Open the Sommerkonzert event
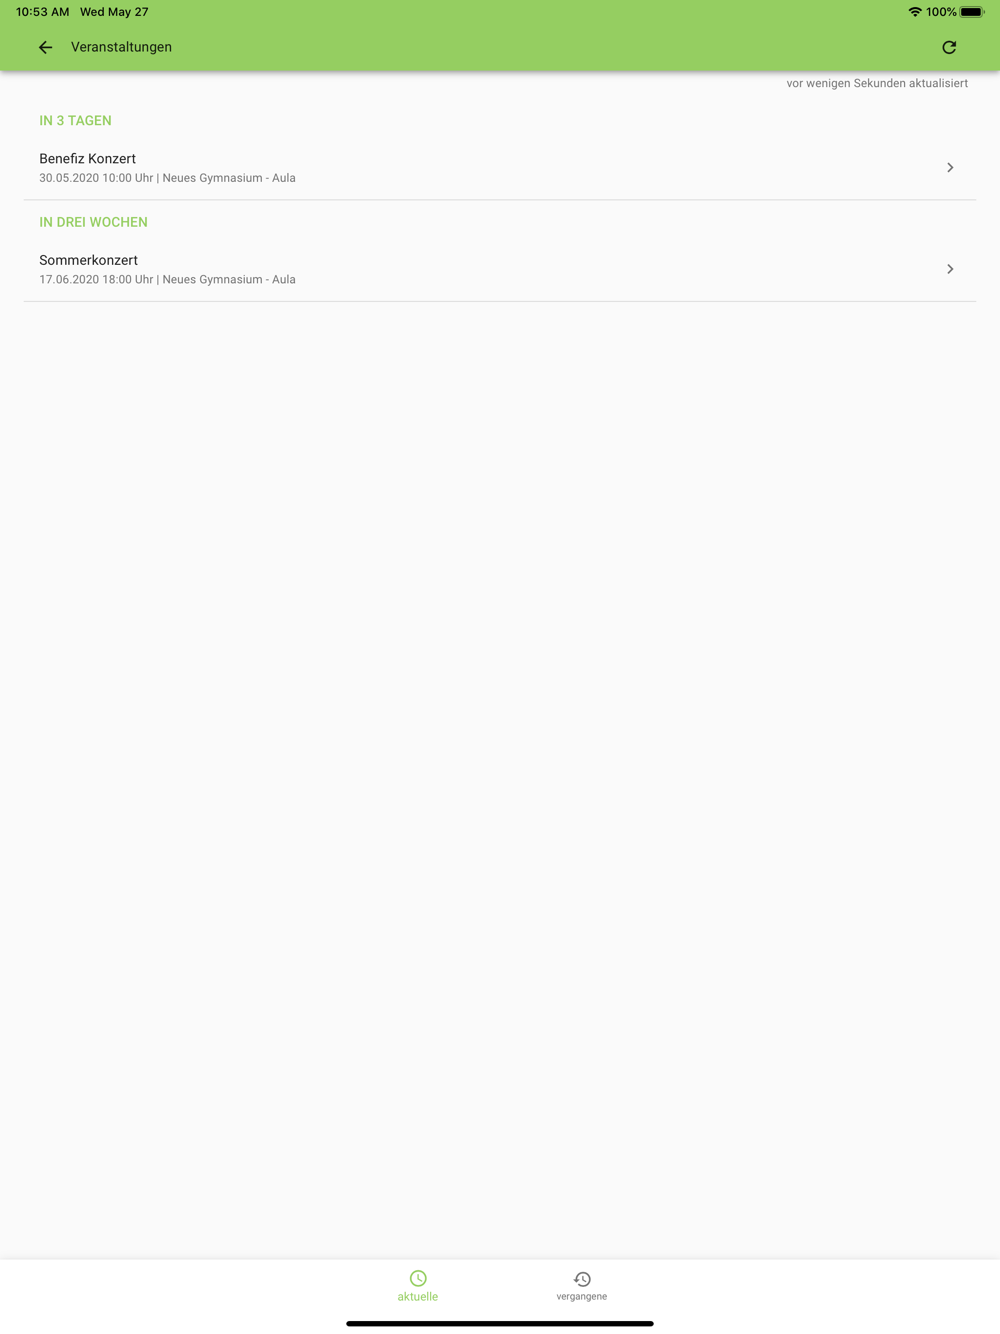The image size is (1000, 1334). pyautogui.click(x=500, y=269)
